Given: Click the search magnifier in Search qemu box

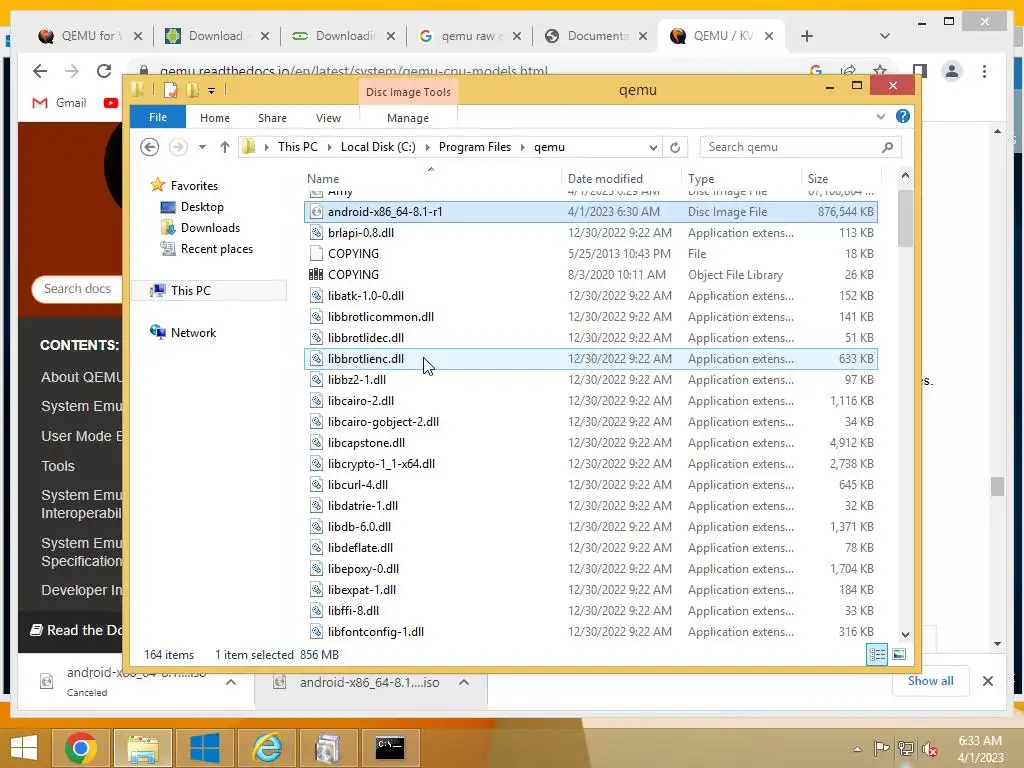Looking at the screenshot, I should (887, 148).
